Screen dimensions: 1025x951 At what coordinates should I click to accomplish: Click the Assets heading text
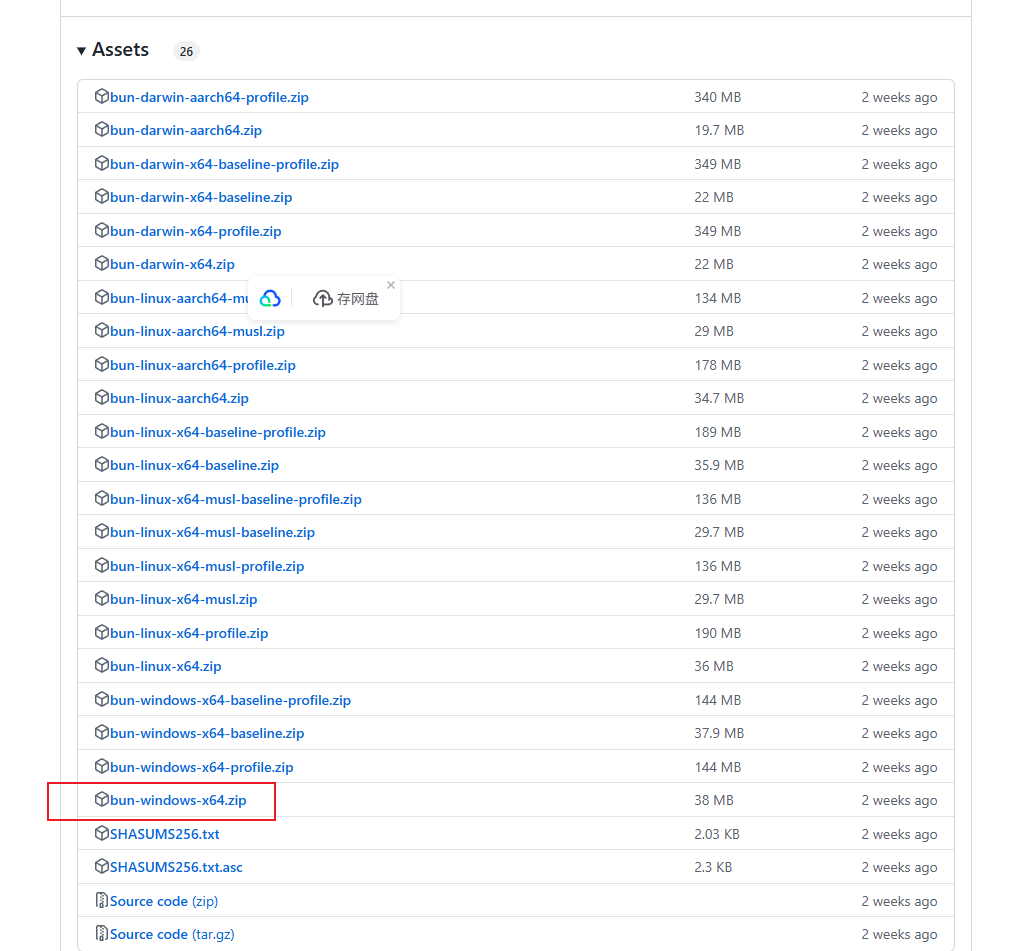(x=120, y=50)
